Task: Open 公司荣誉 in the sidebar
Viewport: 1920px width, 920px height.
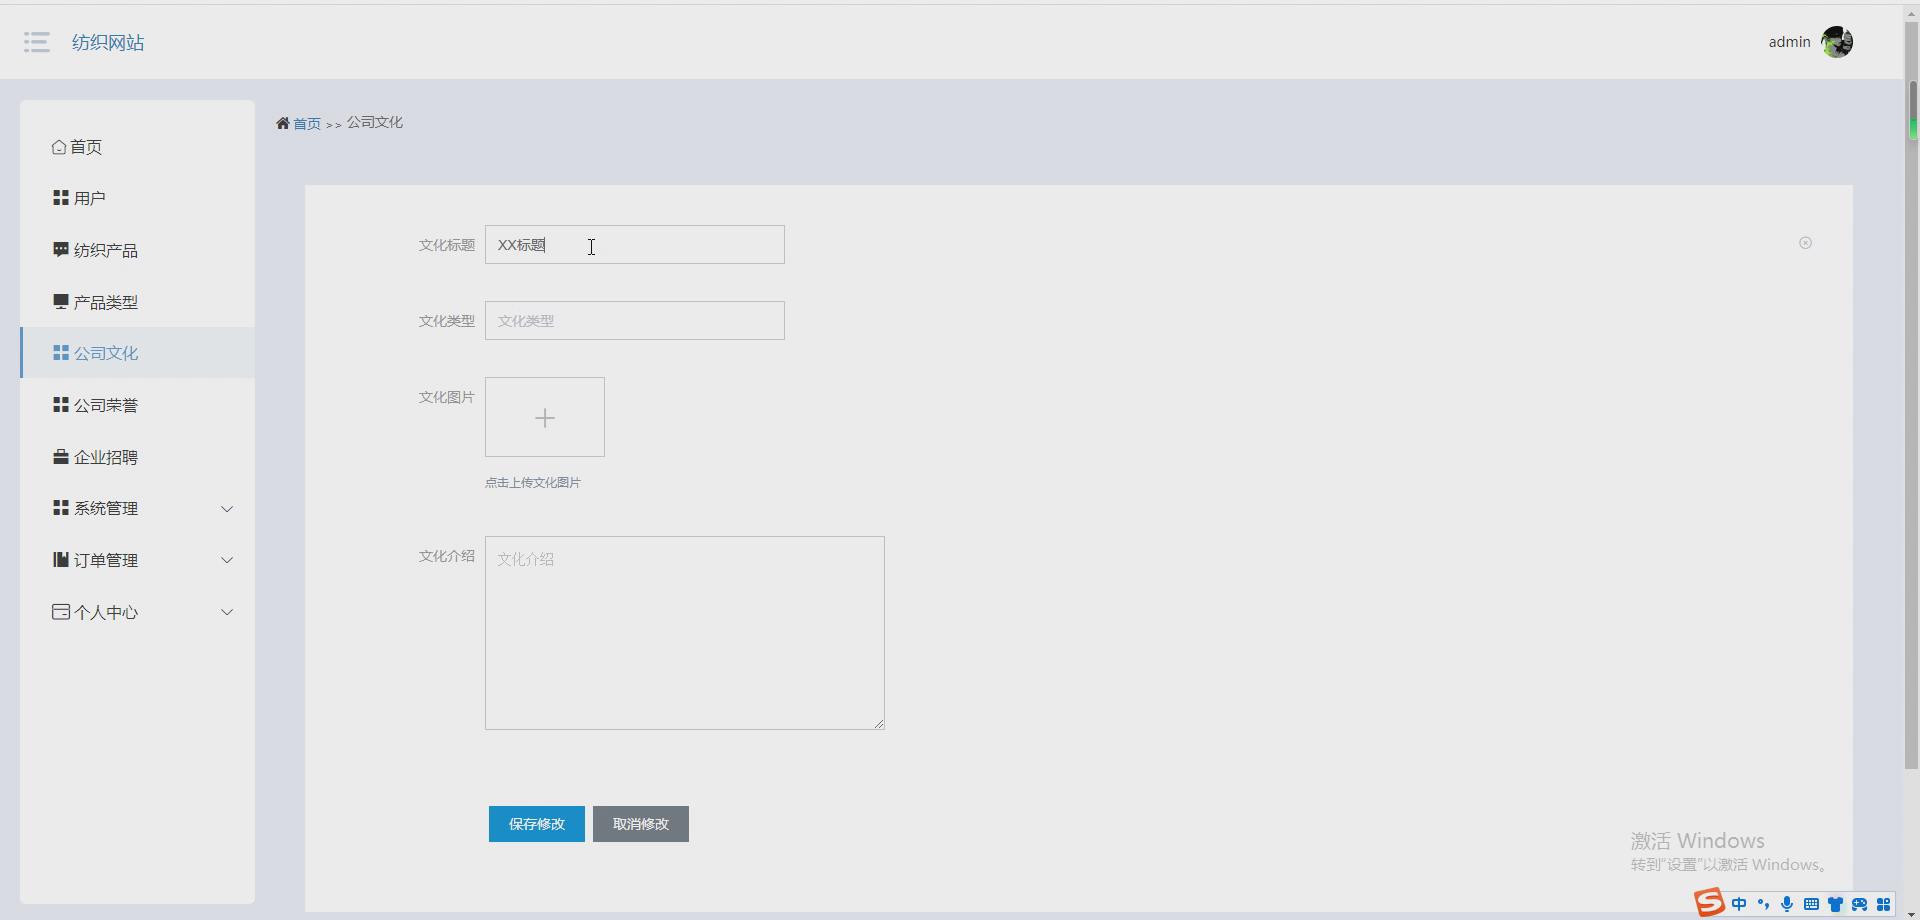Action: click(x=137, y=405)
